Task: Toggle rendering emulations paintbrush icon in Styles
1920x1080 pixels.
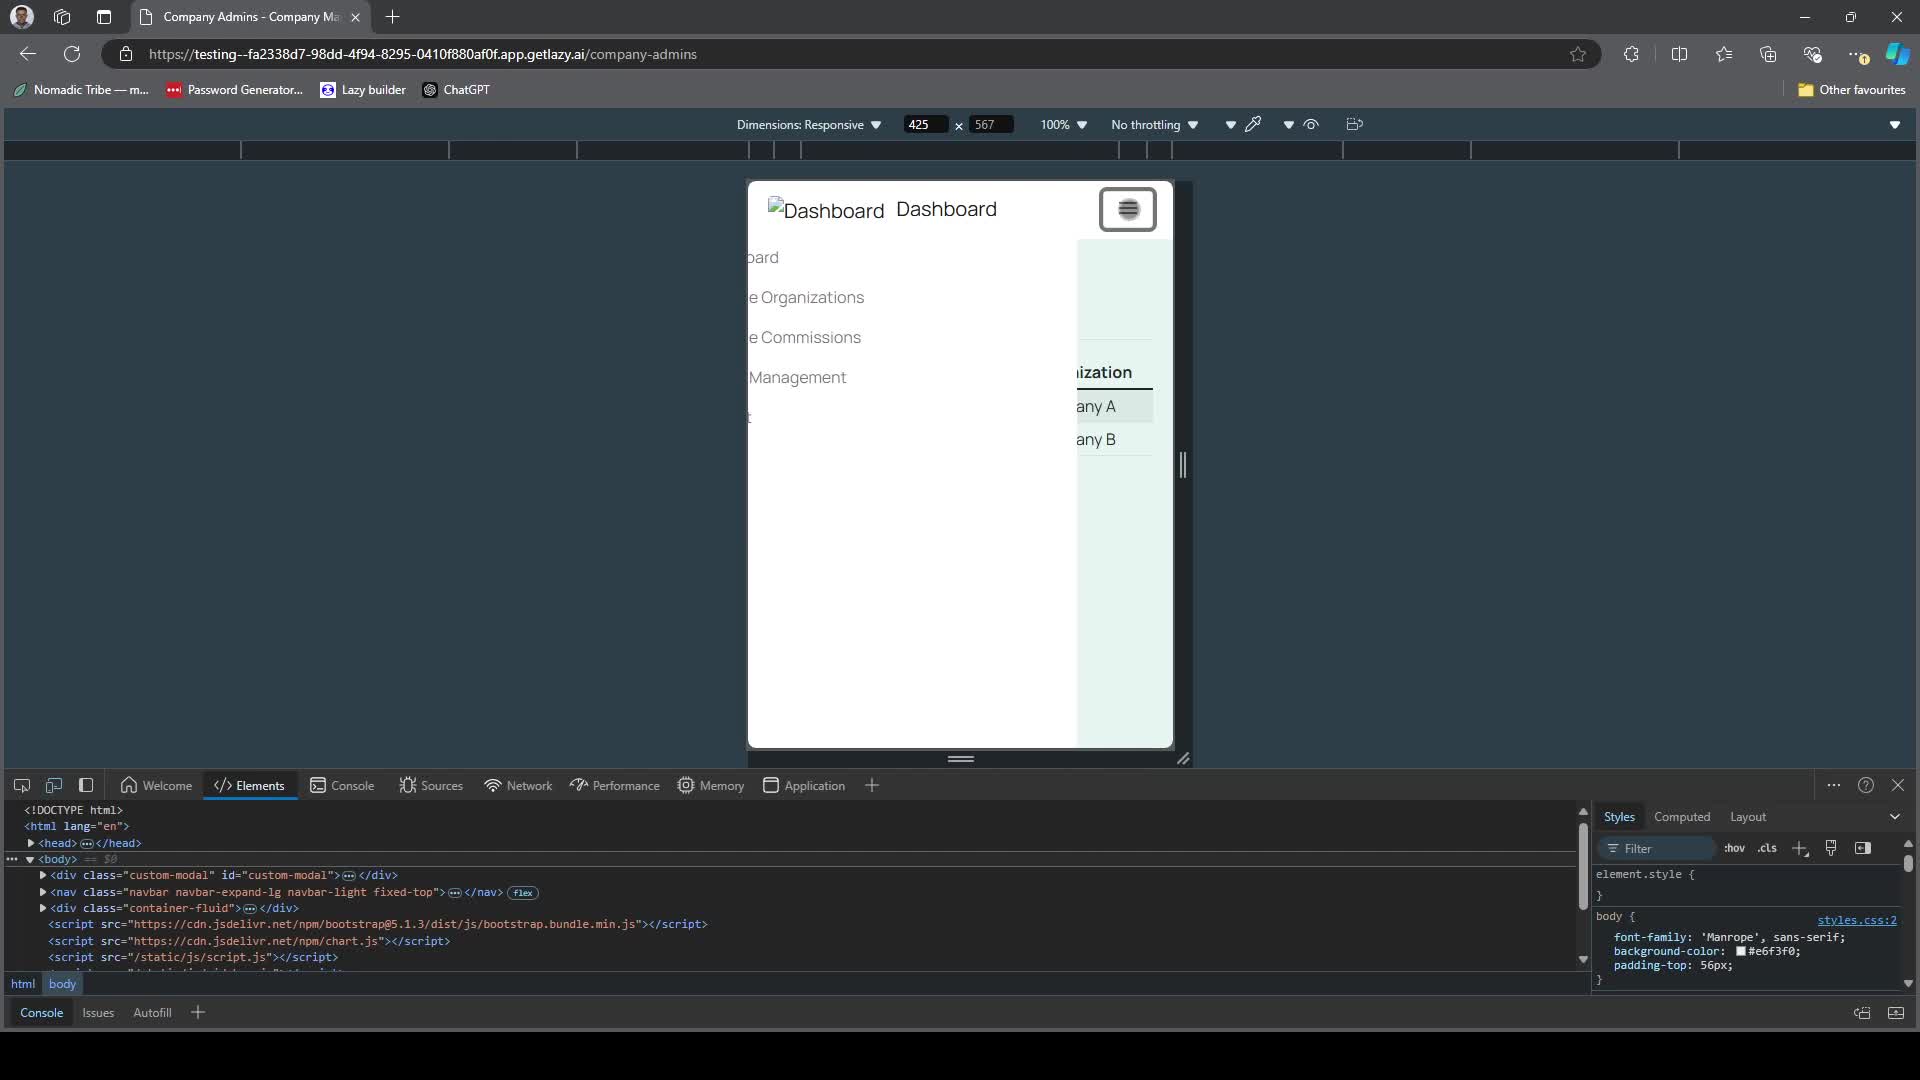Action: [1831, 848]
